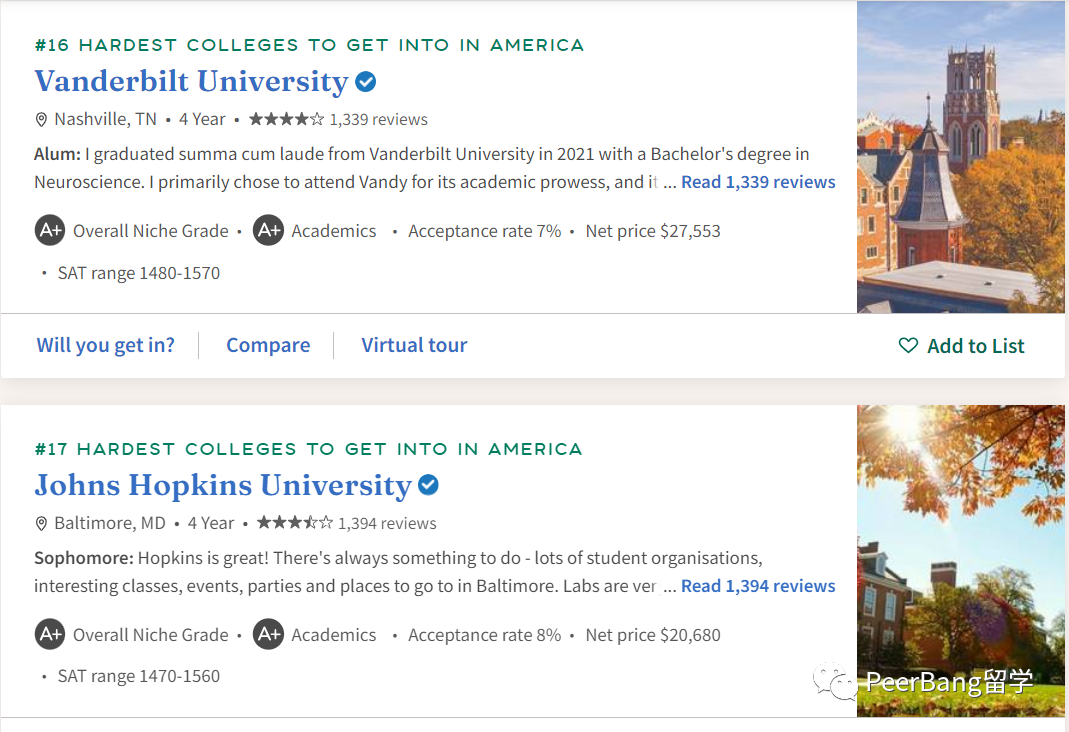Click Vanderbilt verified checkmark badge
The width and height of the screenshot is (1069, 732).
[x=366, y=82]
